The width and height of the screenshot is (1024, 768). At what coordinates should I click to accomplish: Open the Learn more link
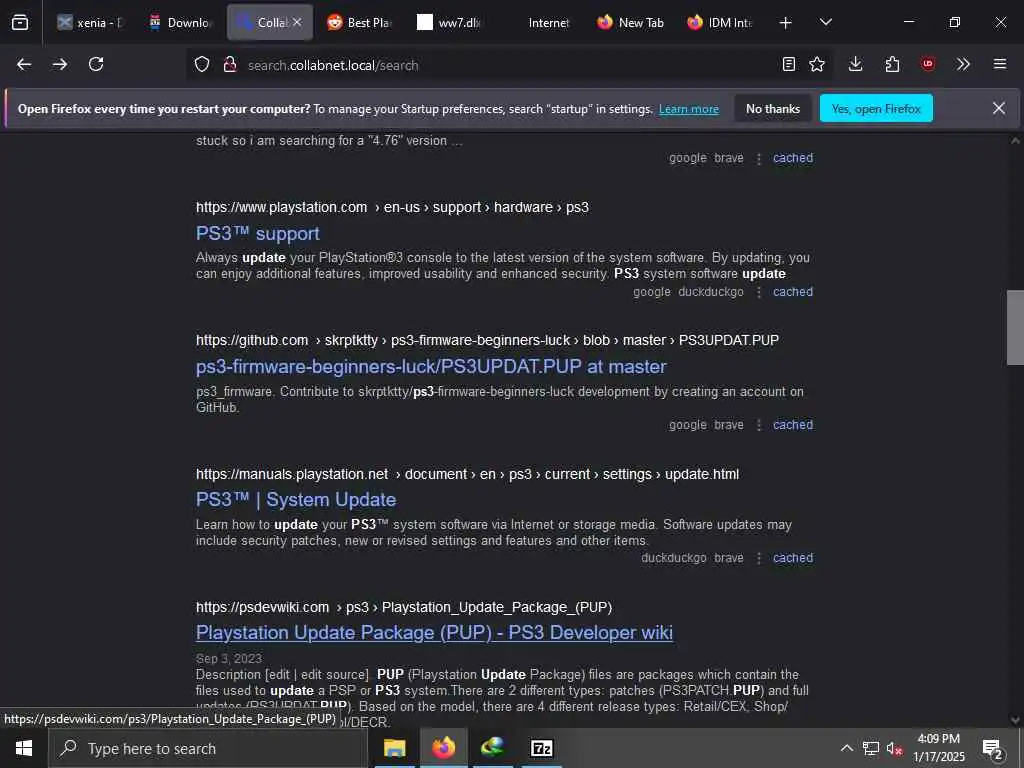pos(688,109)
